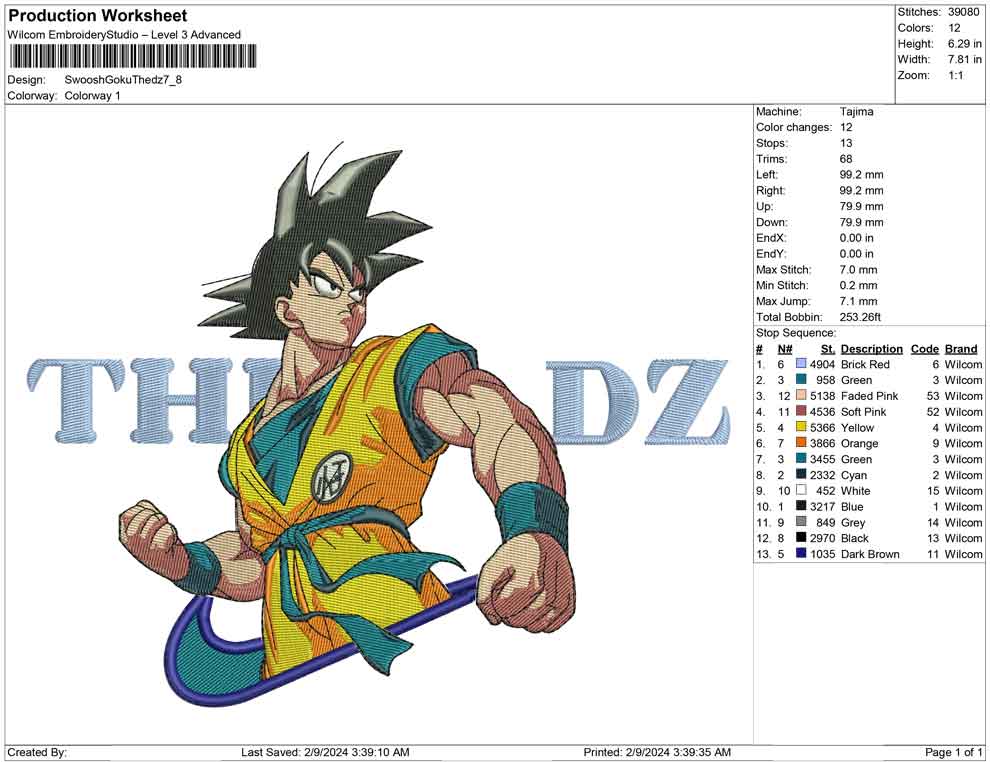The width and height of the screenshot is (990, 762).
Task: Select the 958 Green color swatch
Action: coord(801,379)
